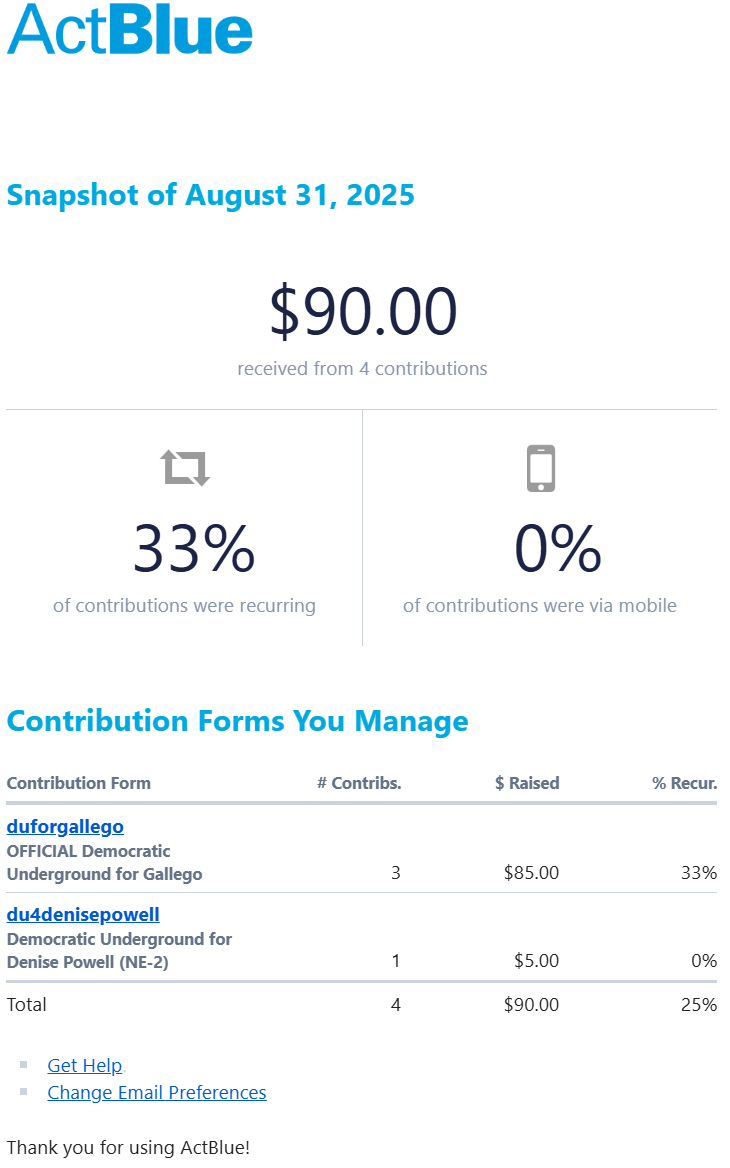Click the 0% mobile contributions figure
Screen dimensions: 730x1168
[557, 549]
